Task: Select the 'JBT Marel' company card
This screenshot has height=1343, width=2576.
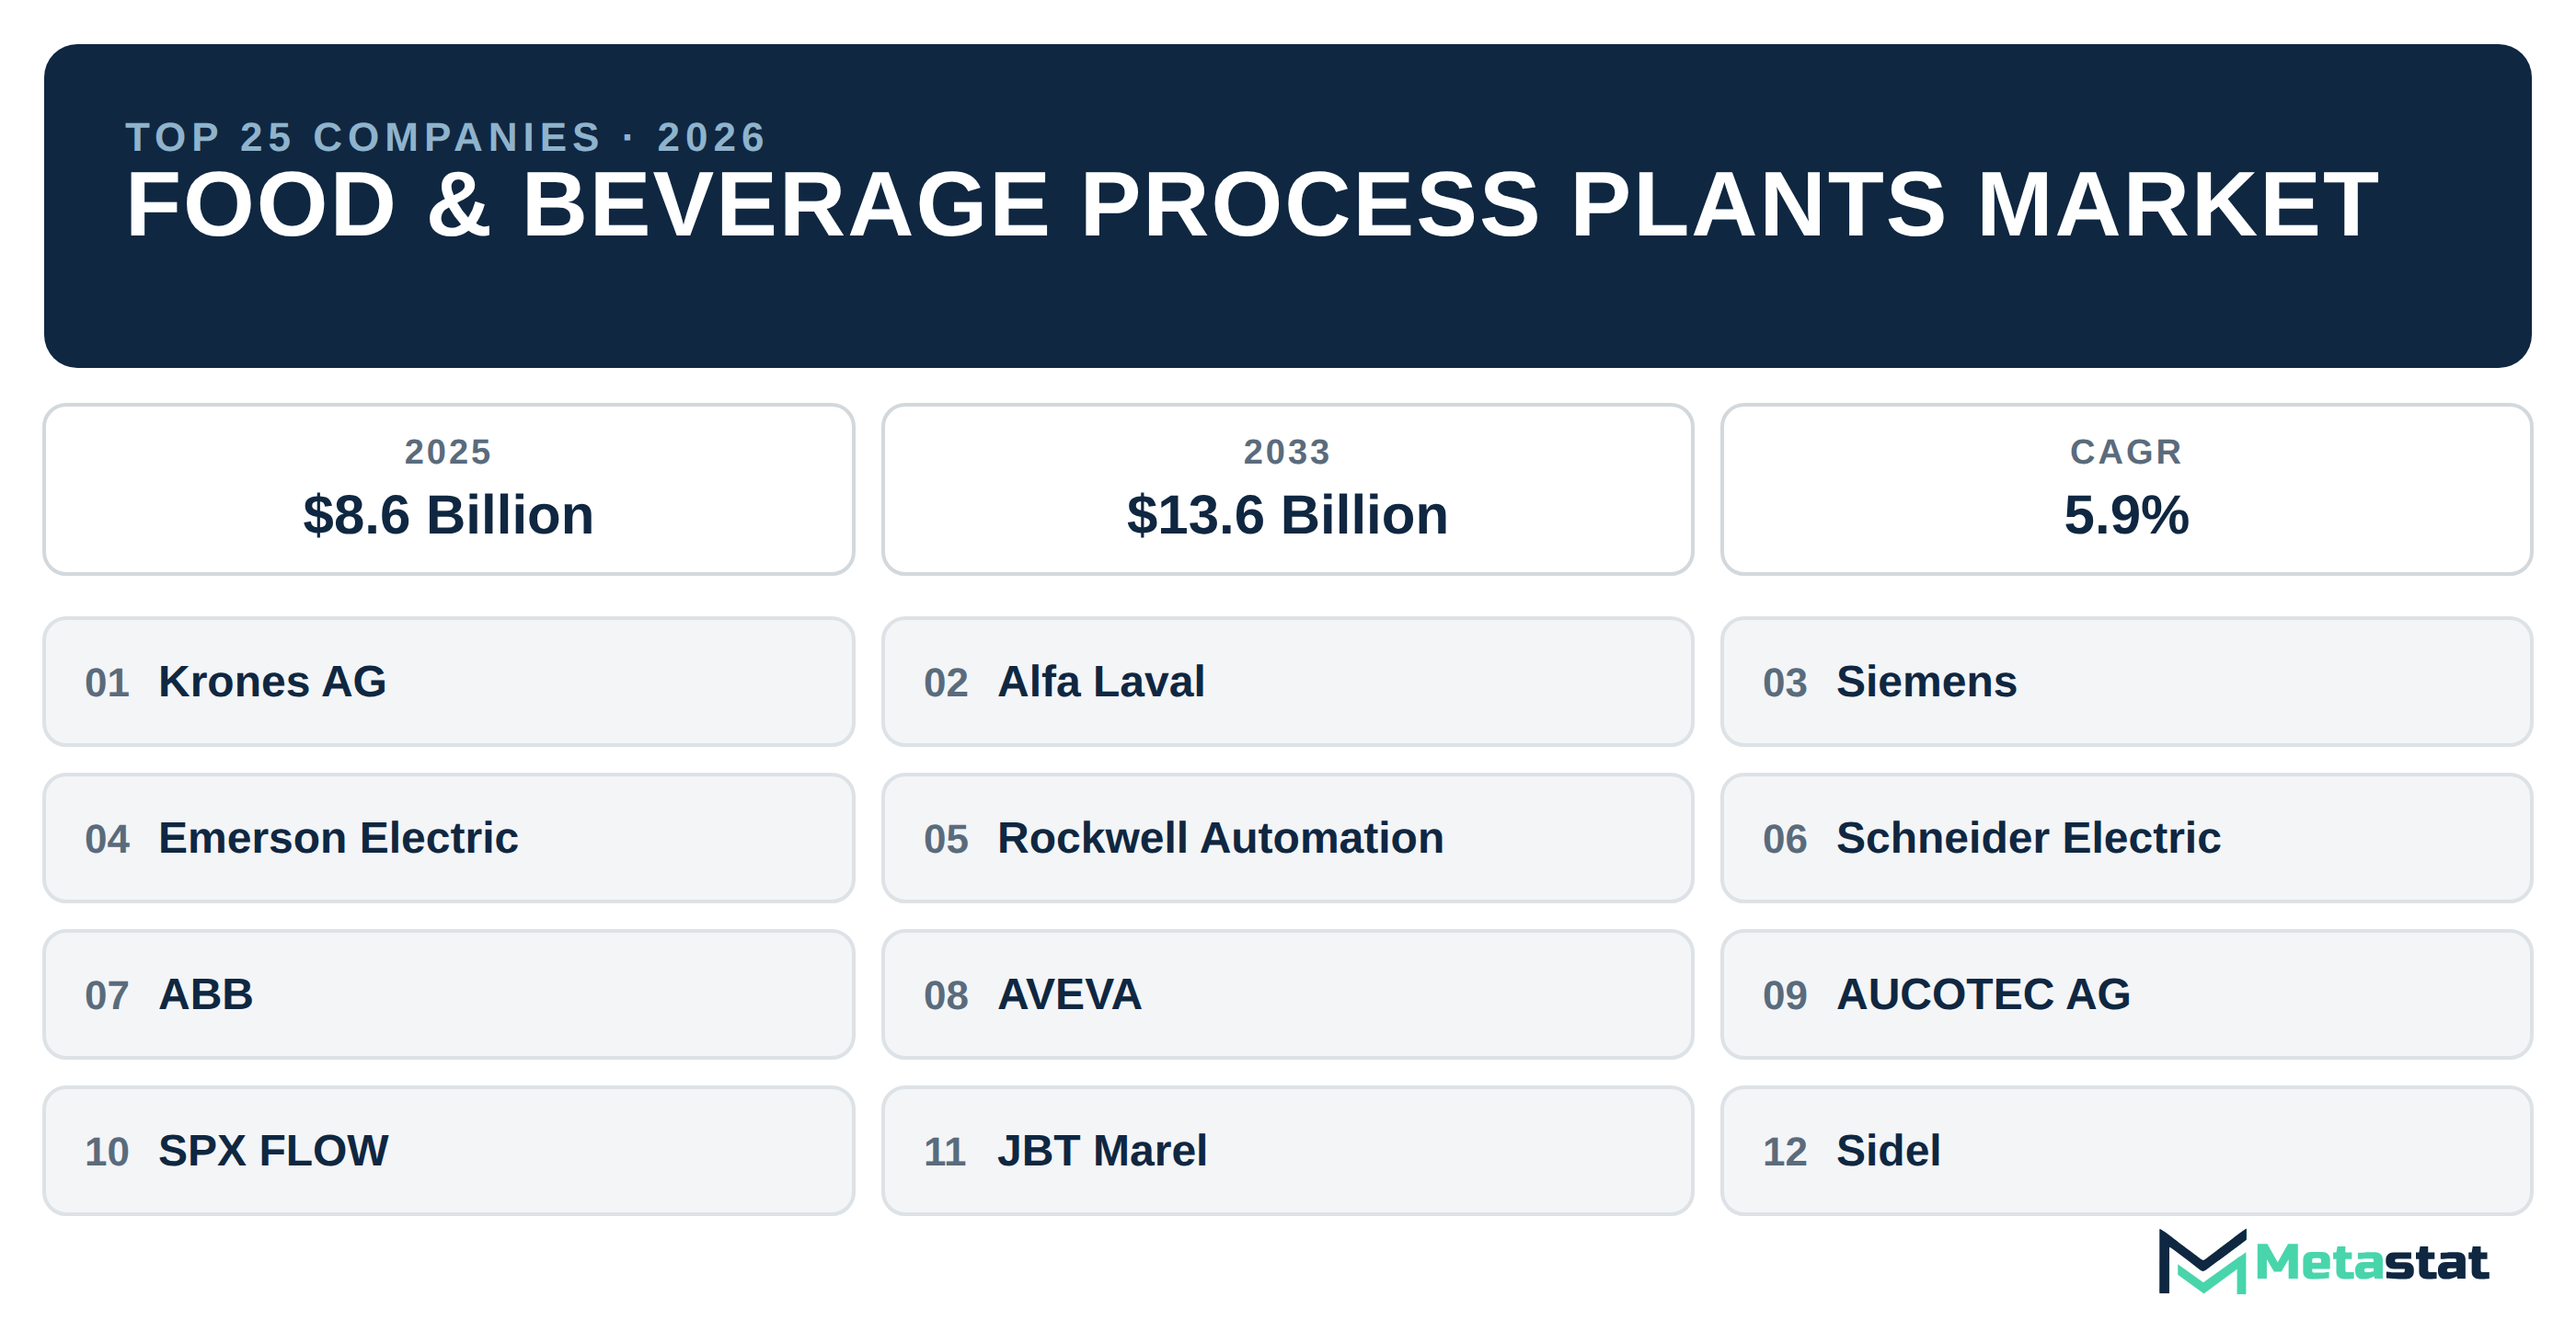Action: 1287,1151
